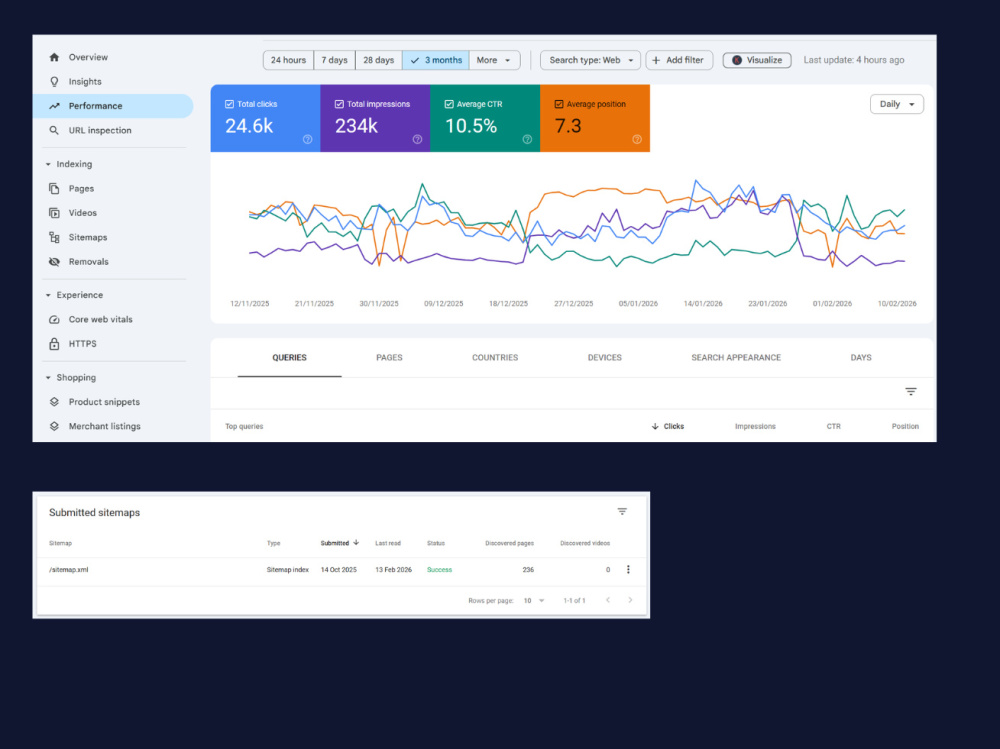Click help icon on Total clicks card
The height and width of the screenshot is (749, 1000).
click(307, 140)
